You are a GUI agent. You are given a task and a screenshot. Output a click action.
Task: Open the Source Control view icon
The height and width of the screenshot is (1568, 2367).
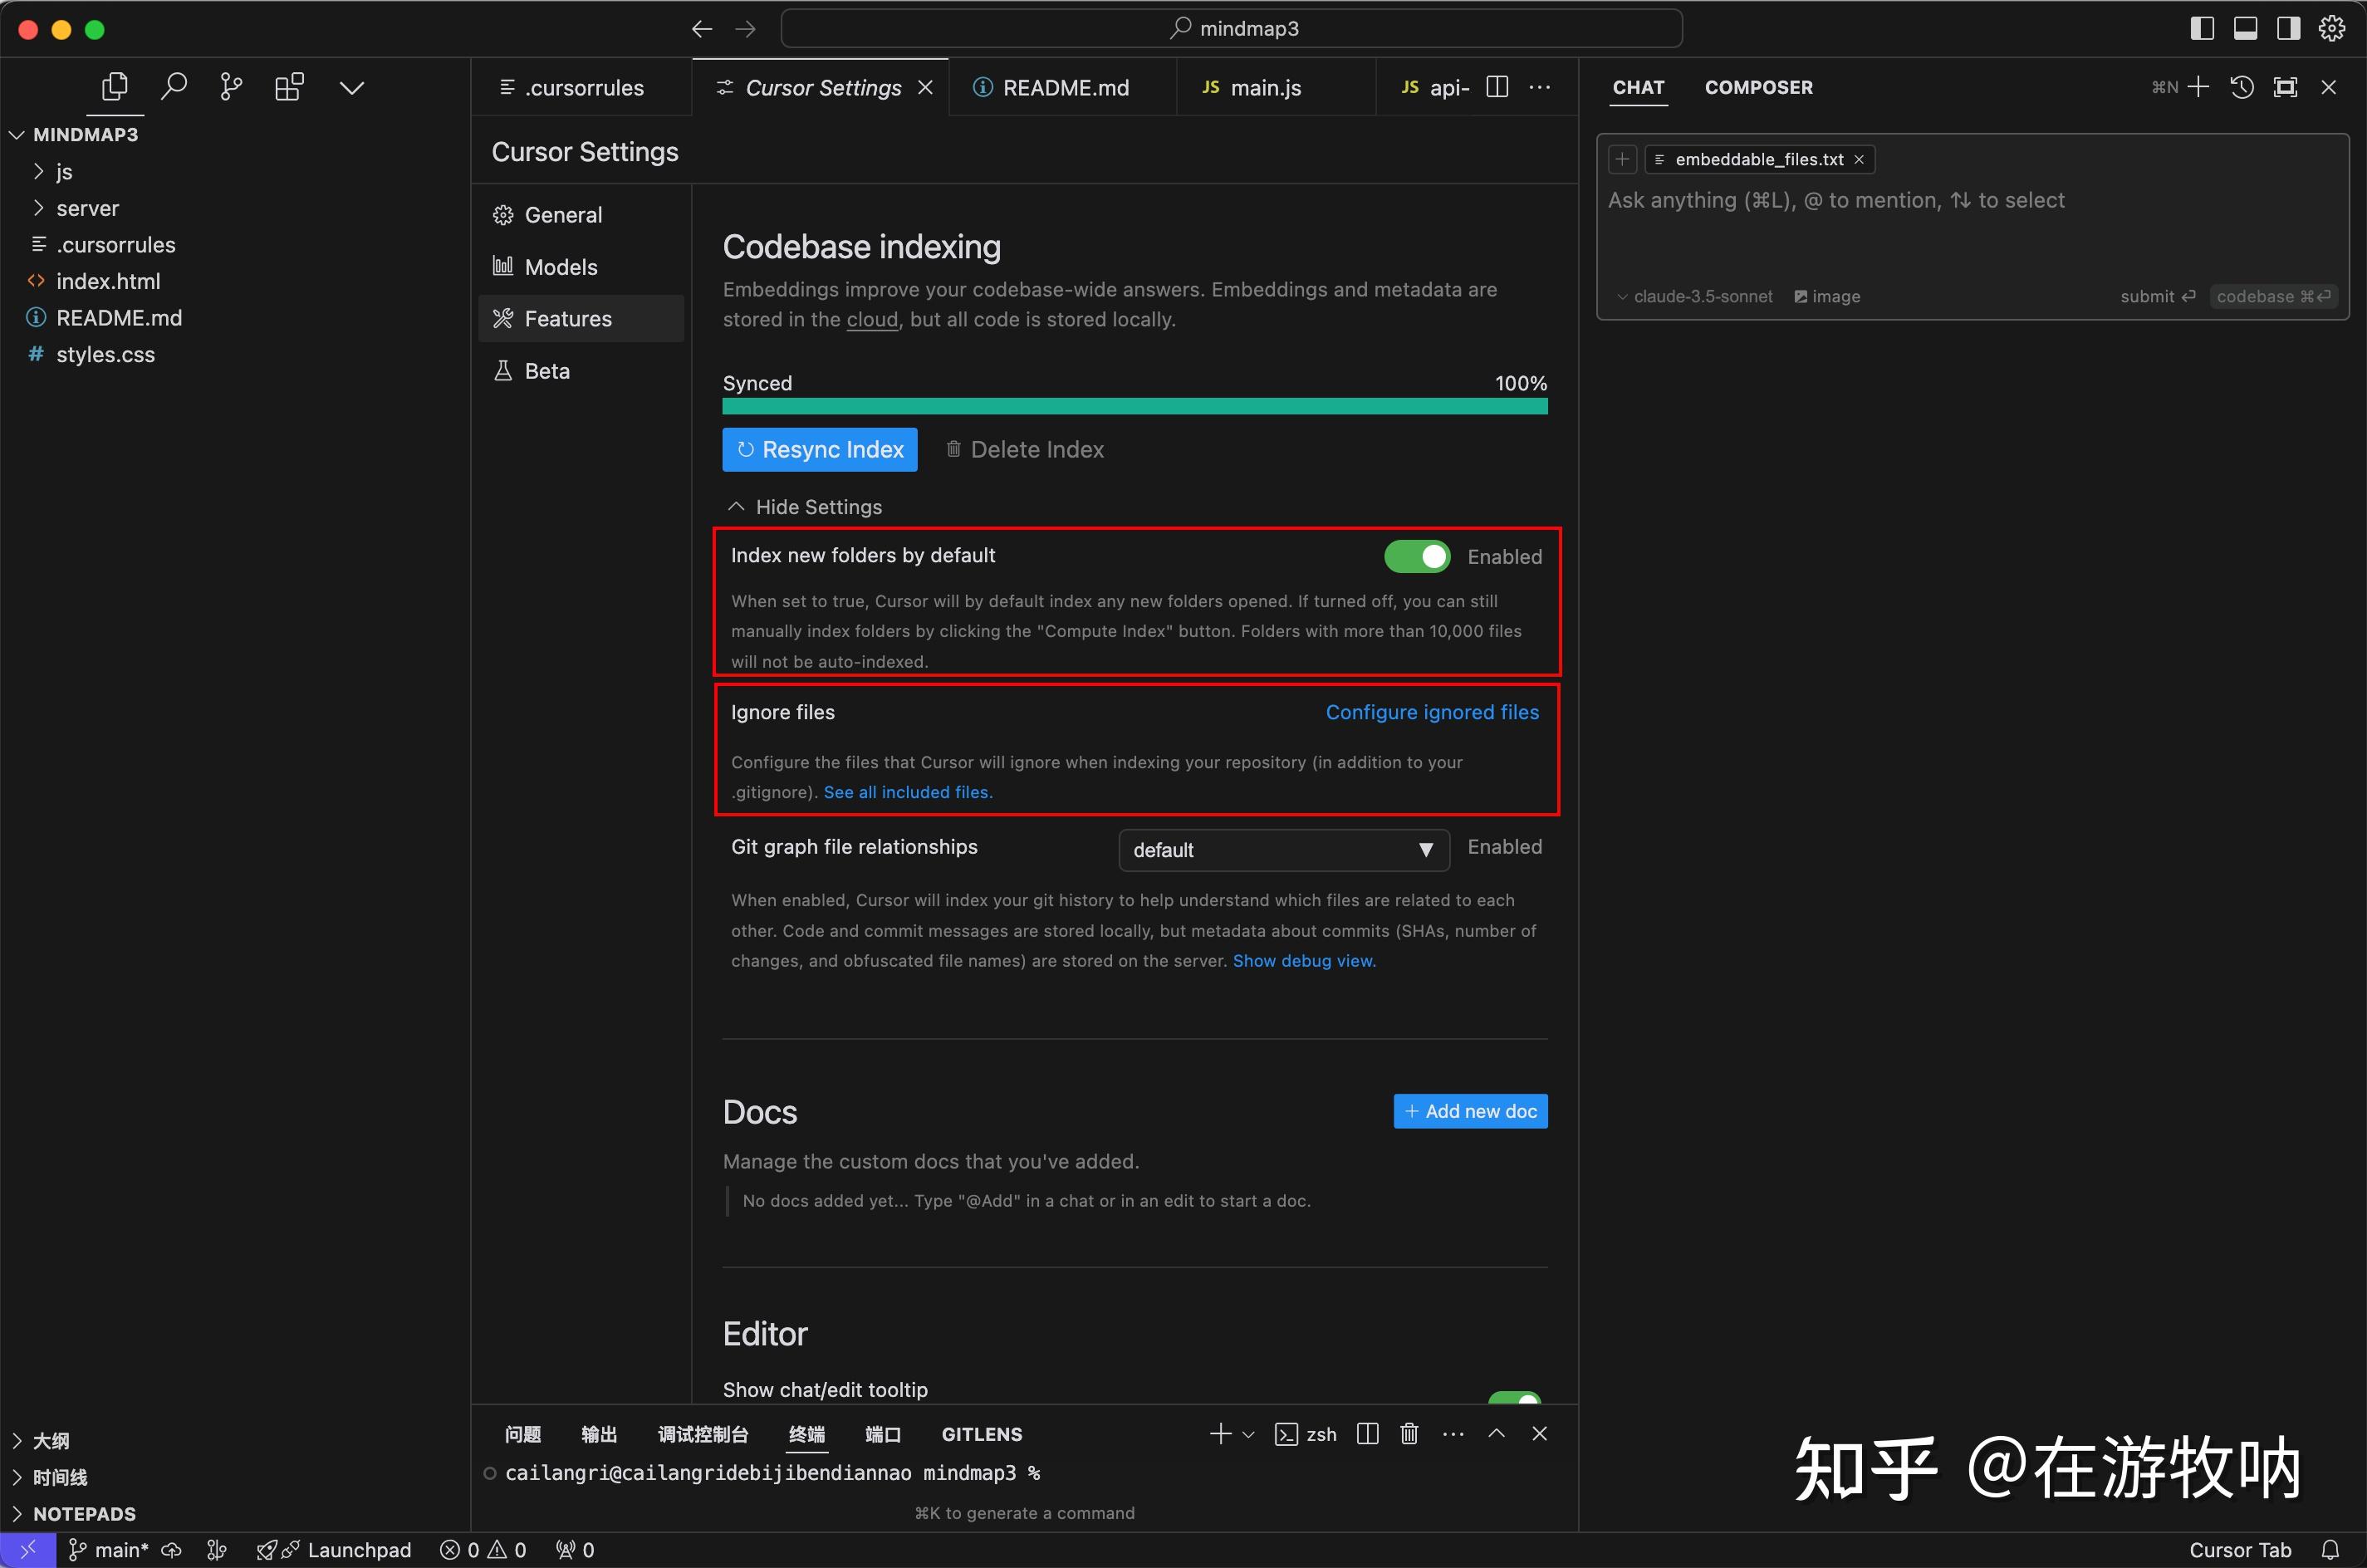point(231,87)
